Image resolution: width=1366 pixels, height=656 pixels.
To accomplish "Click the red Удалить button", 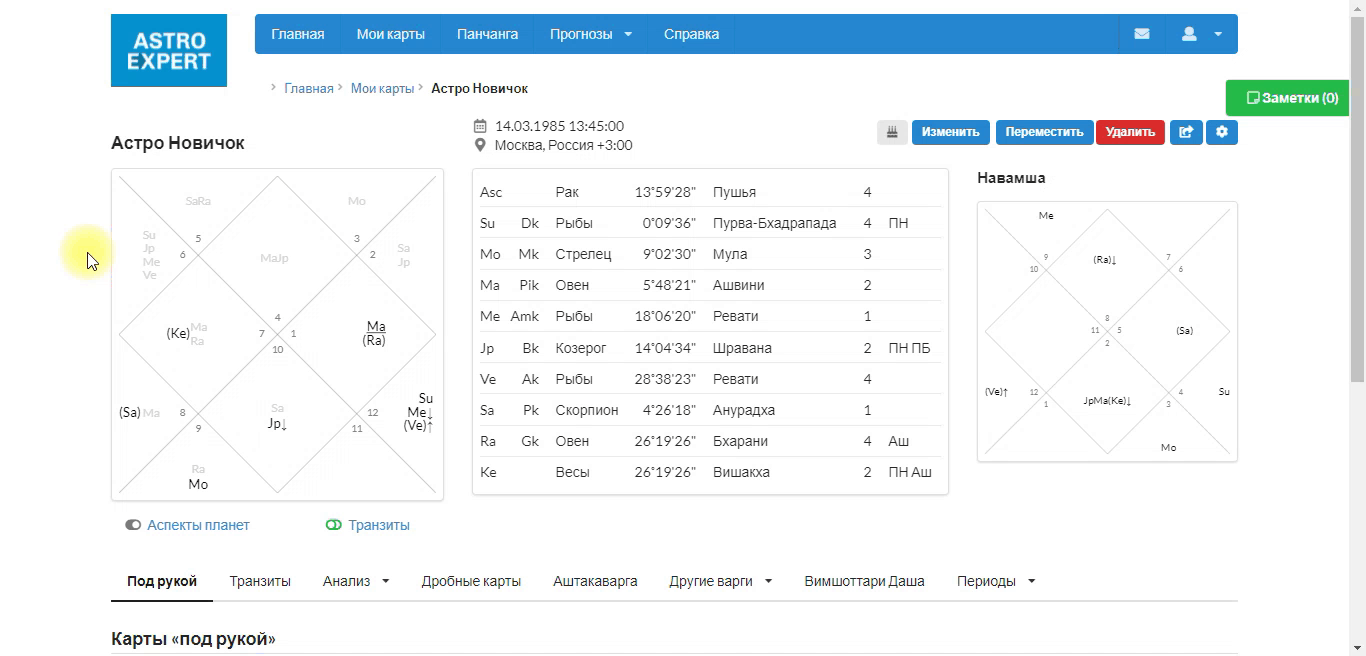I will coord(1130,132).
